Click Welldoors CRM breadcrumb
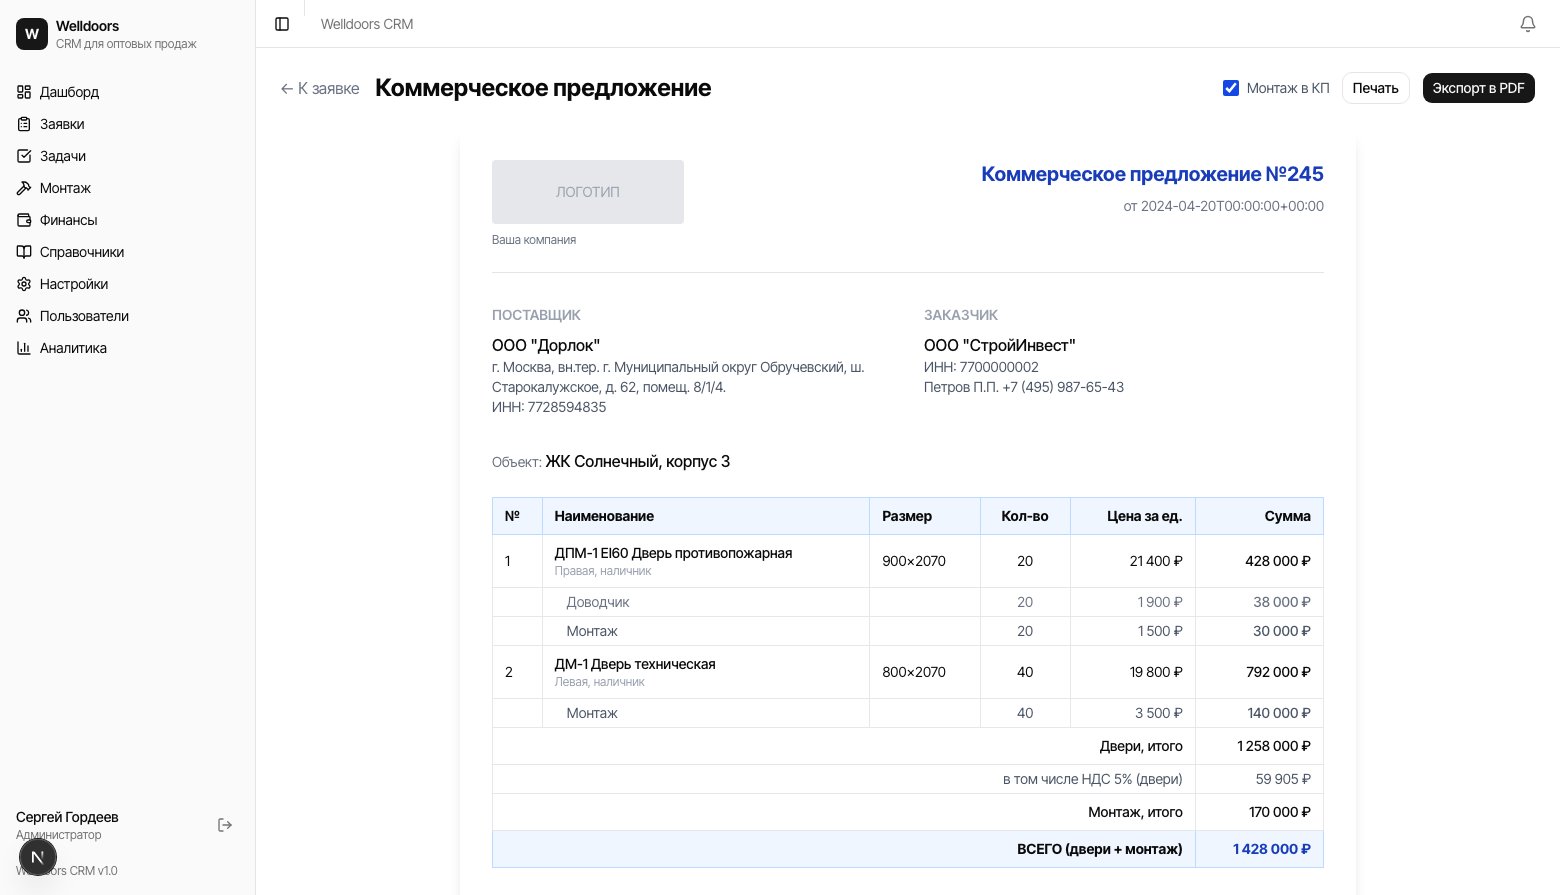The width and height of the screenshot is (1560, 895). click(x=367, y=24)
